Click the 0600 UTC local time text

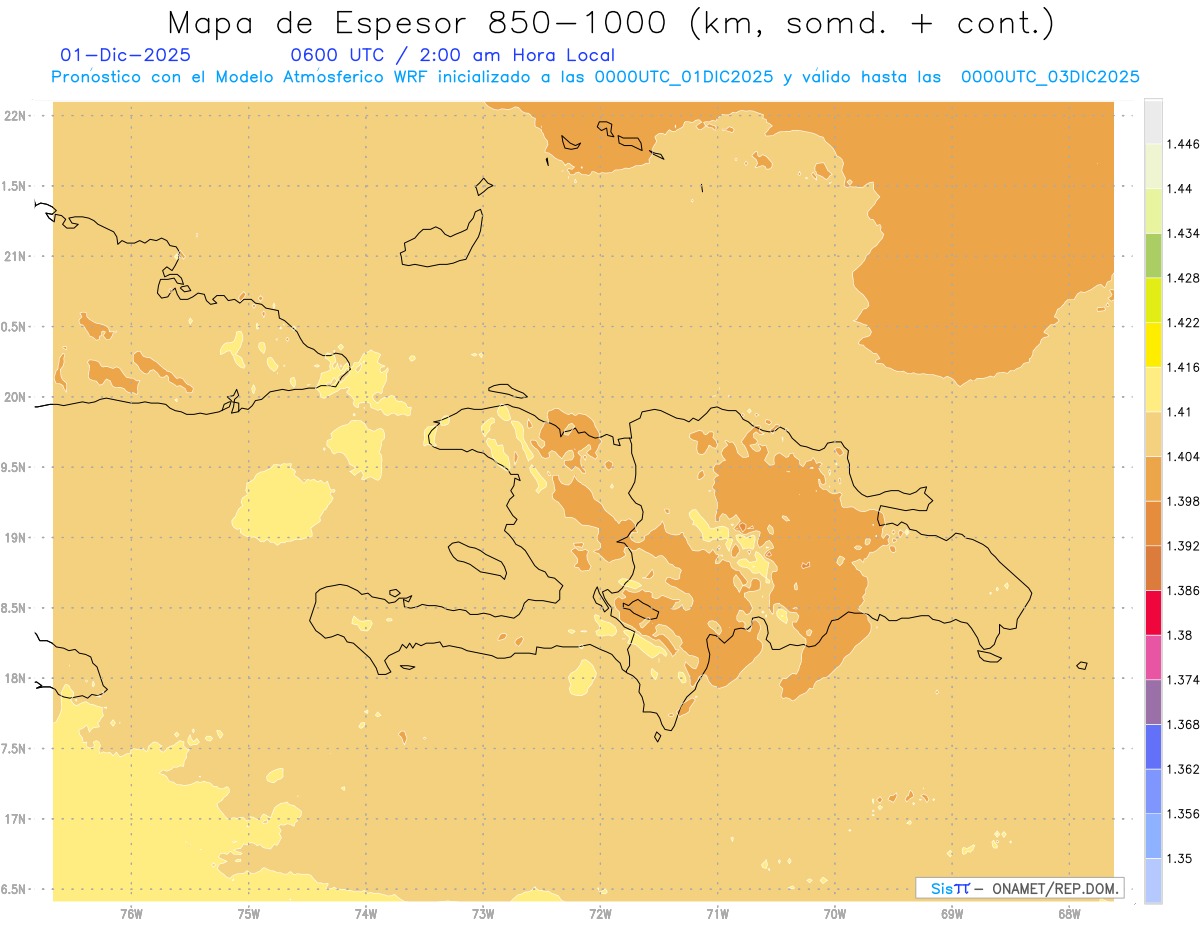[x=452, y=55]
